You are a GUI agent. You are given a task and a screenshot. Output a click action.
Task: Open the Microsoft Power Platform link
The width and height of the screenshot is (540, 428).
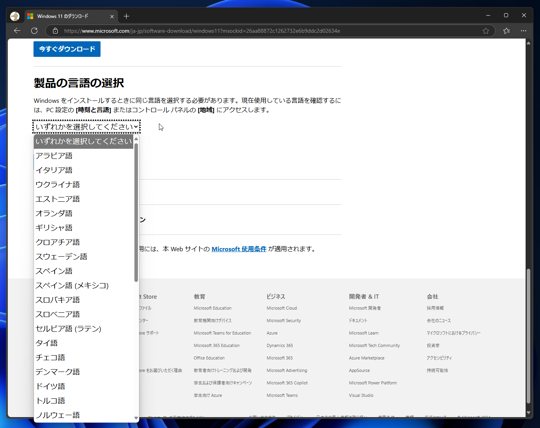(x=373, y=383)
